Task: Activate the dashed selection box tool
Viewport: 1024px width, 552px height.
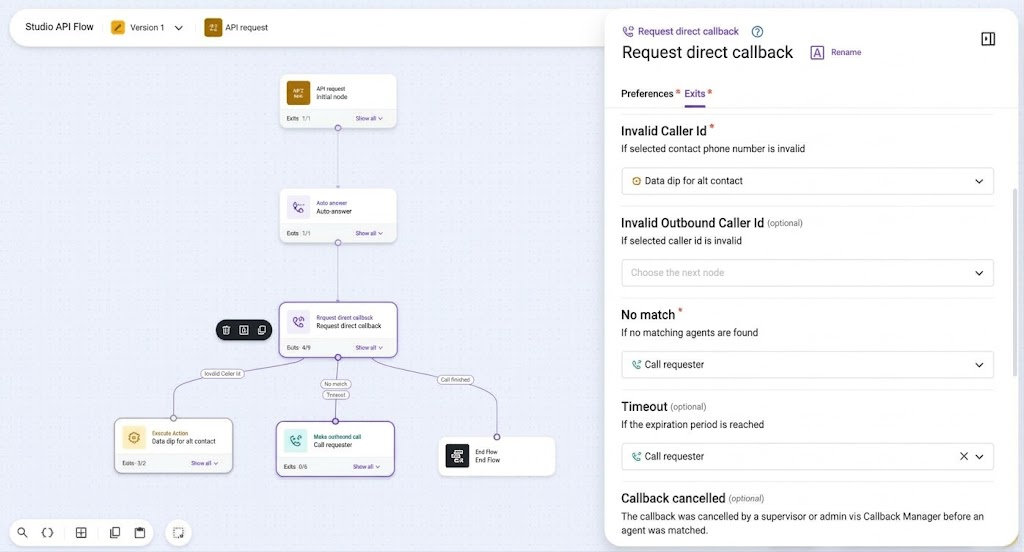Action: coord(178,532)
